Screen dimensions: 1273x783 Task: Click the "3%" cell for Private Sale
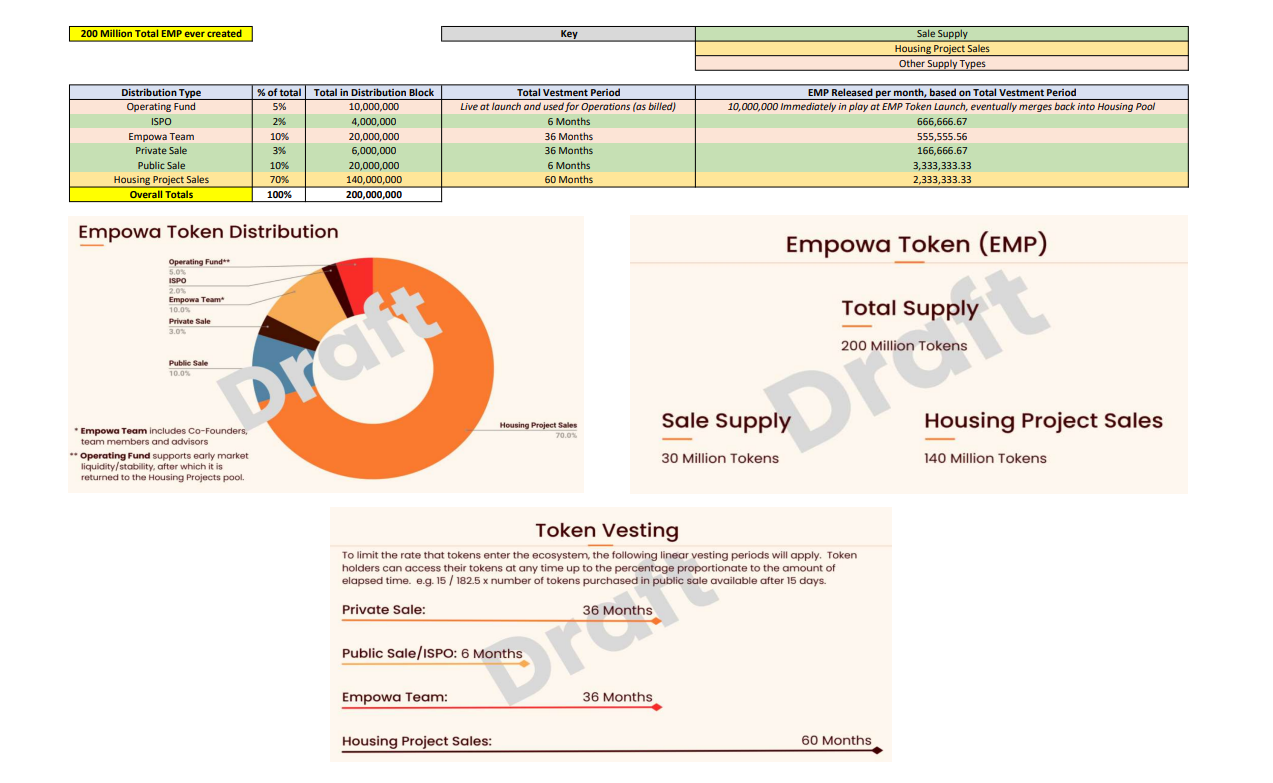279,151
